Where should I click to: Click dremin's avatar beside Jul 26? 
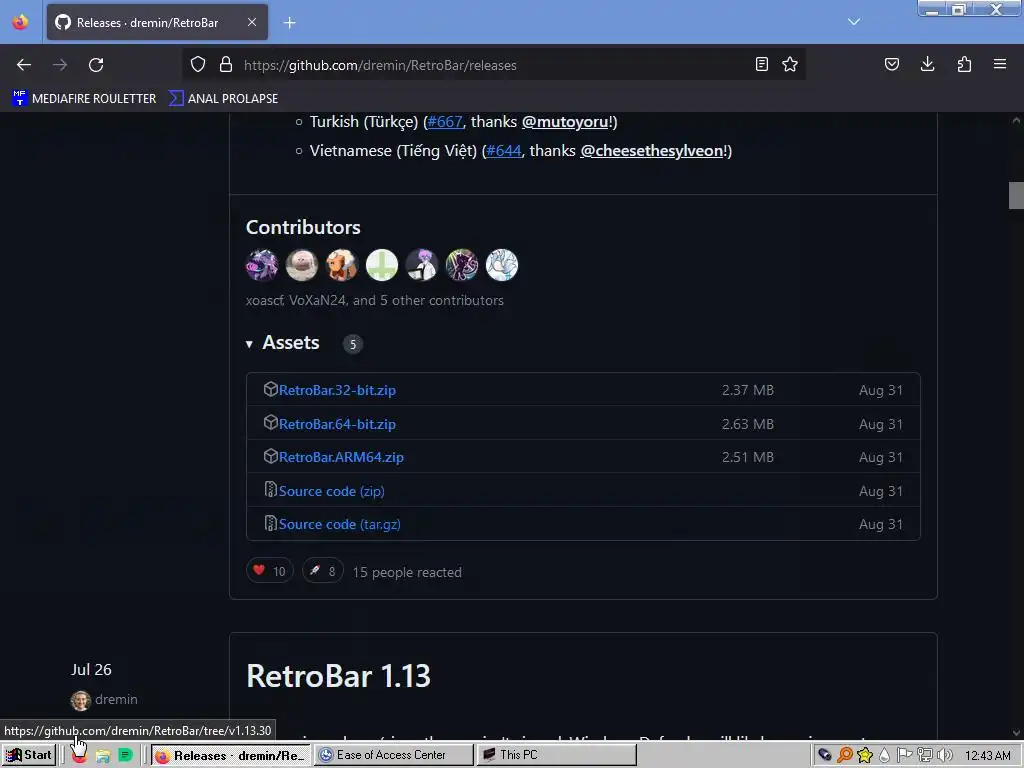(x=80, y=700)
